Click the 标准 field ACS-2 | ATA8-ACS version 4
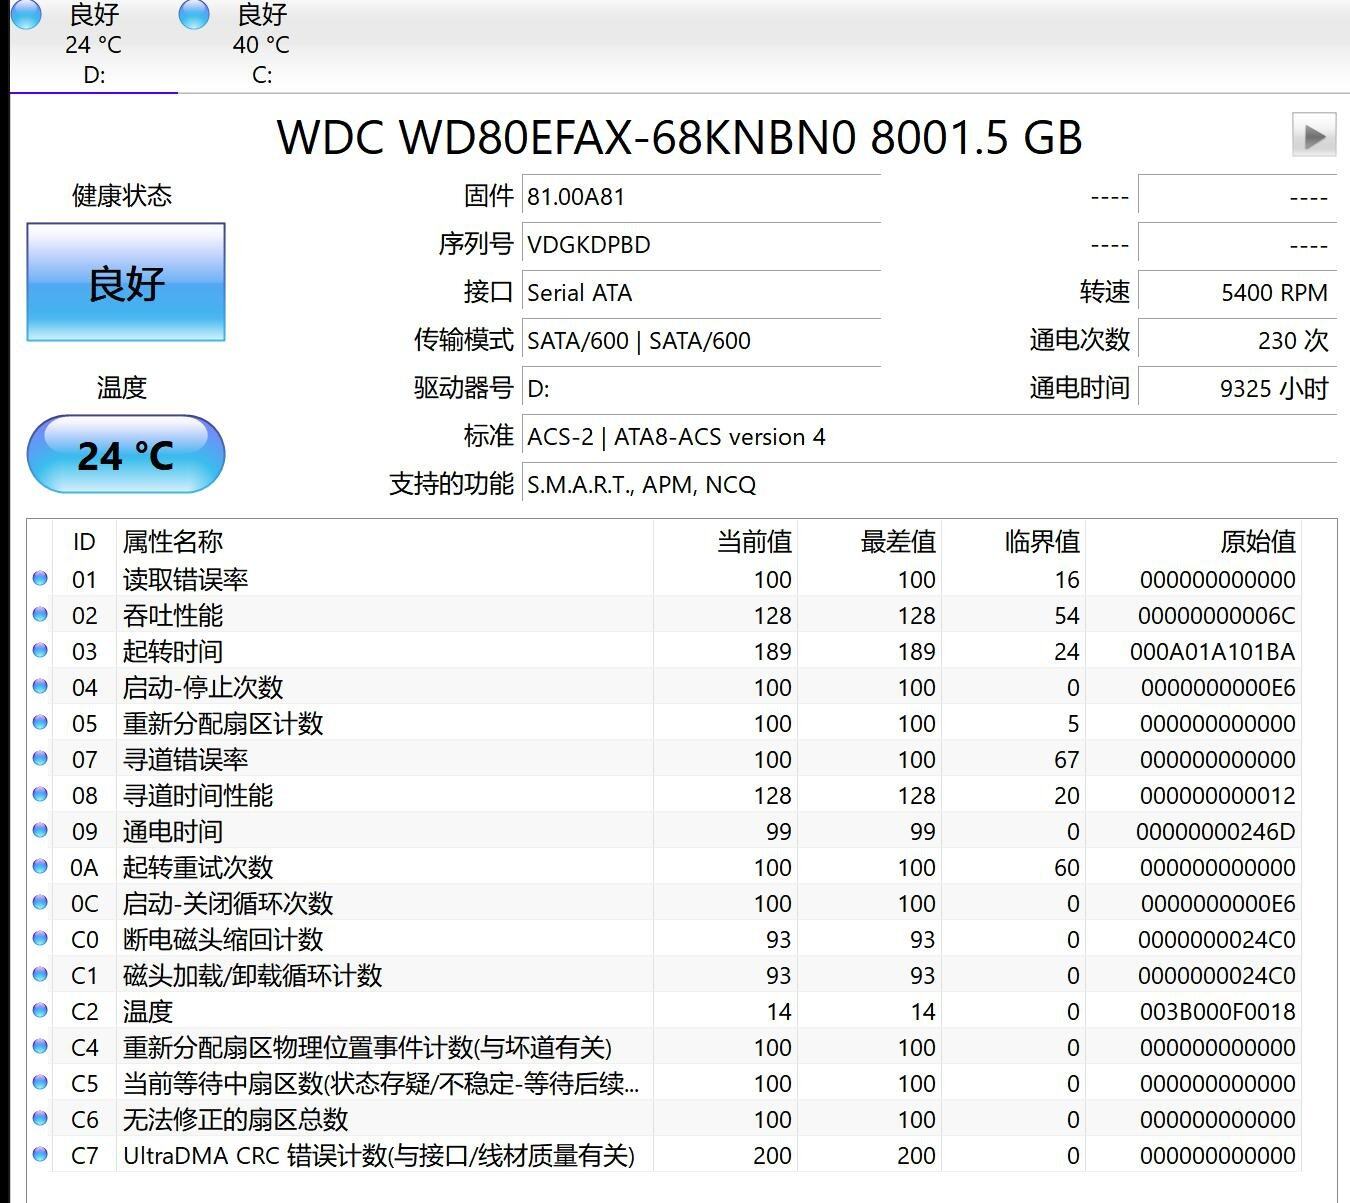This screenshot has height=1203, width=1350. coord(929,437)
